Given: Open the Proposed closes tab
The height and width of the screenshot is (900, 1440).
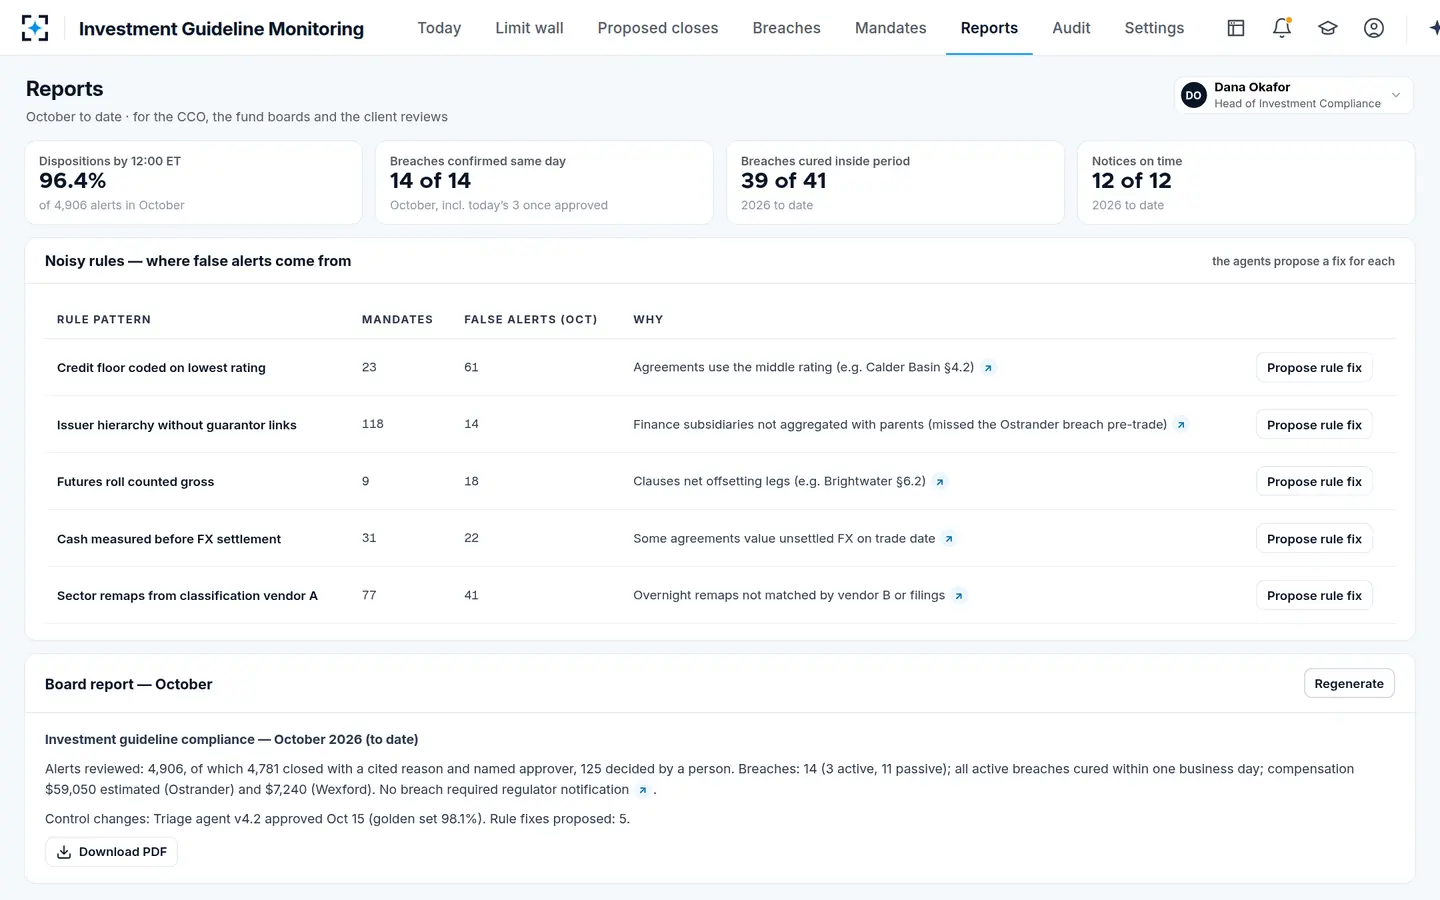Looking at the screenshot, I should click(658, 28).
